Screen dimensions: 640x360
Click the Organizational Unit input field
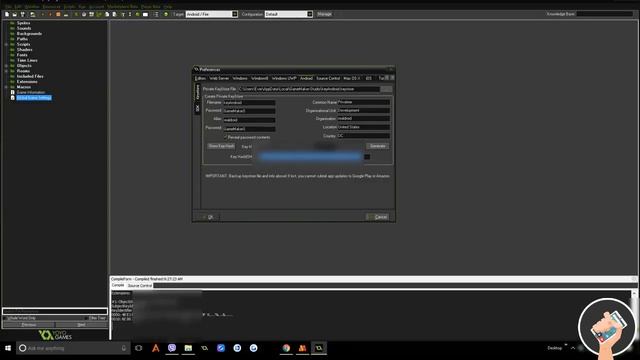tap(363, 111)
